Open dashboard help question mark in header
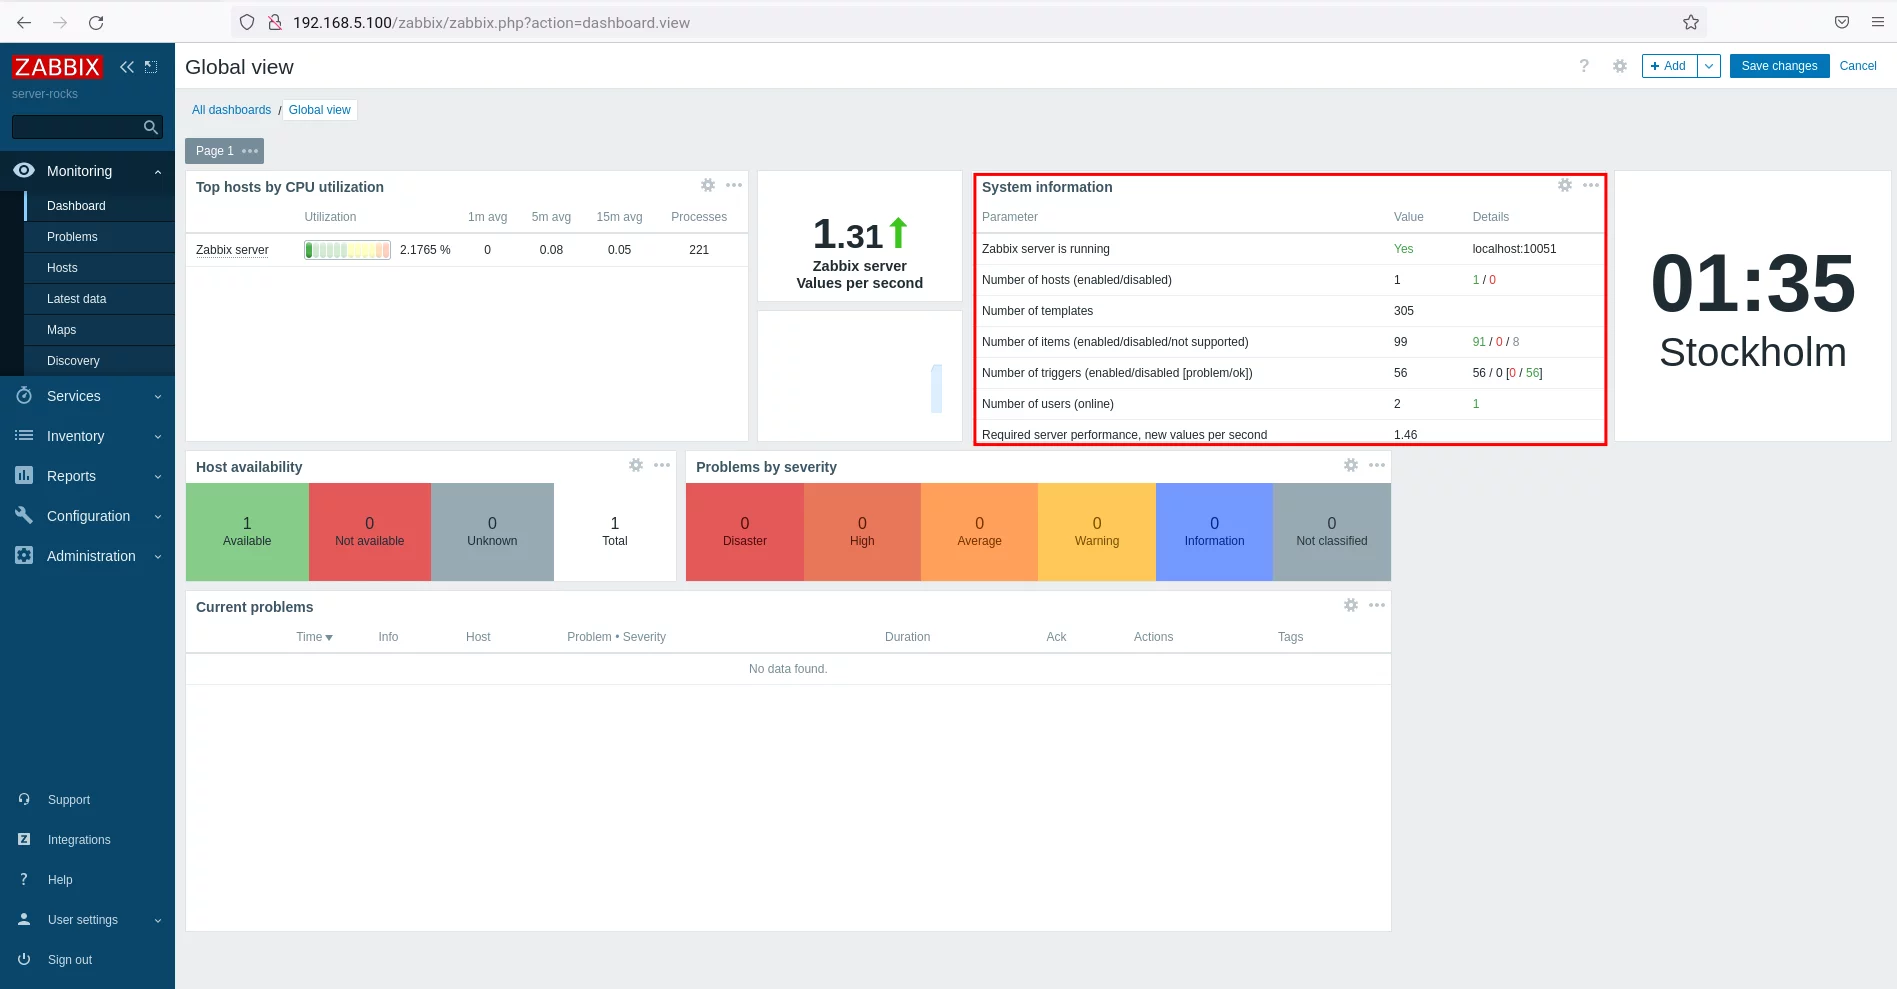Image resolution: width=1897 pixels, height=989 pixels. (x=1584, y=66)
